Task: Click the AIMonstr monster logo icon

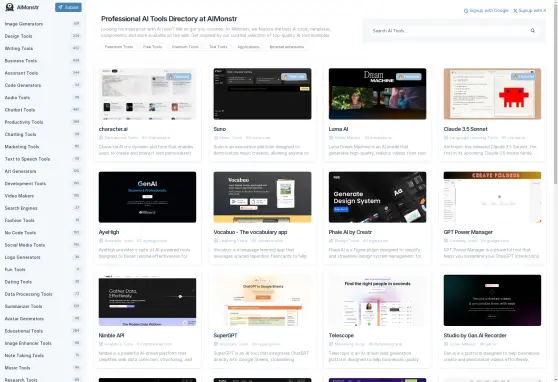Action: pos(10,7)
